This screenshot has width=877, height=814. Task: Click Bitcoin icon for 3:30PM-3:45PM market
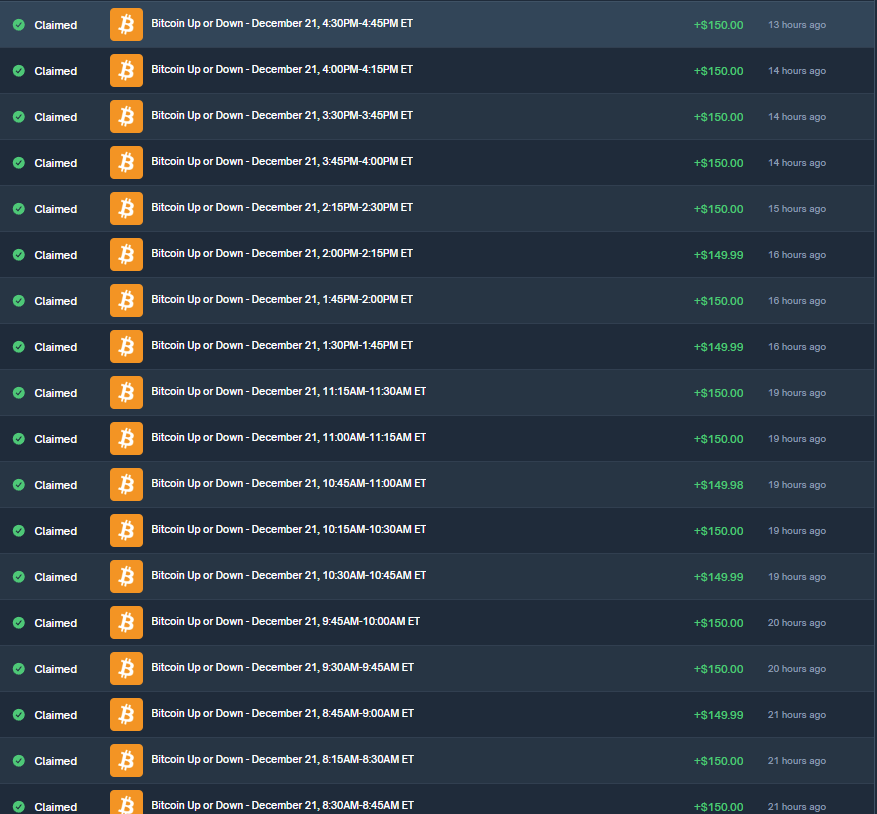[x=126, y=116]
